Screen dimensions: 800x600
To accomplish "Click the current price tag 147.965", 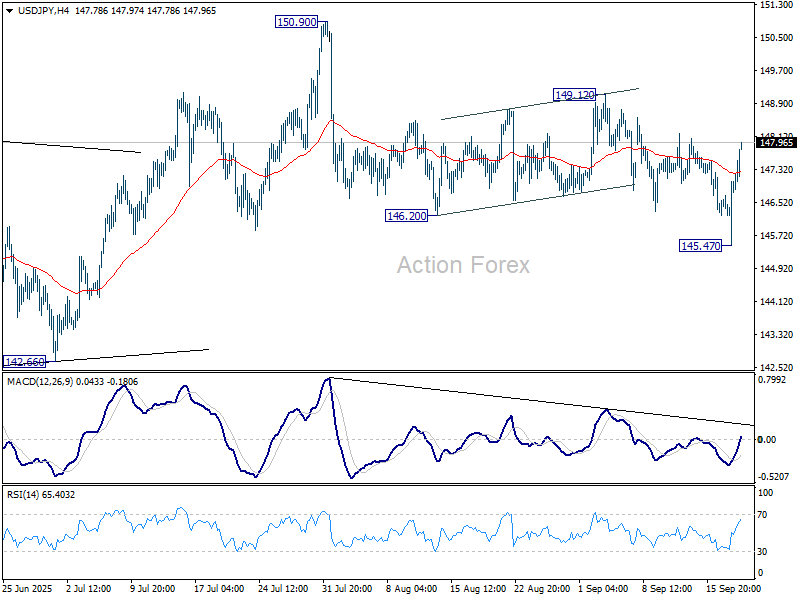I will pos(776,143).
